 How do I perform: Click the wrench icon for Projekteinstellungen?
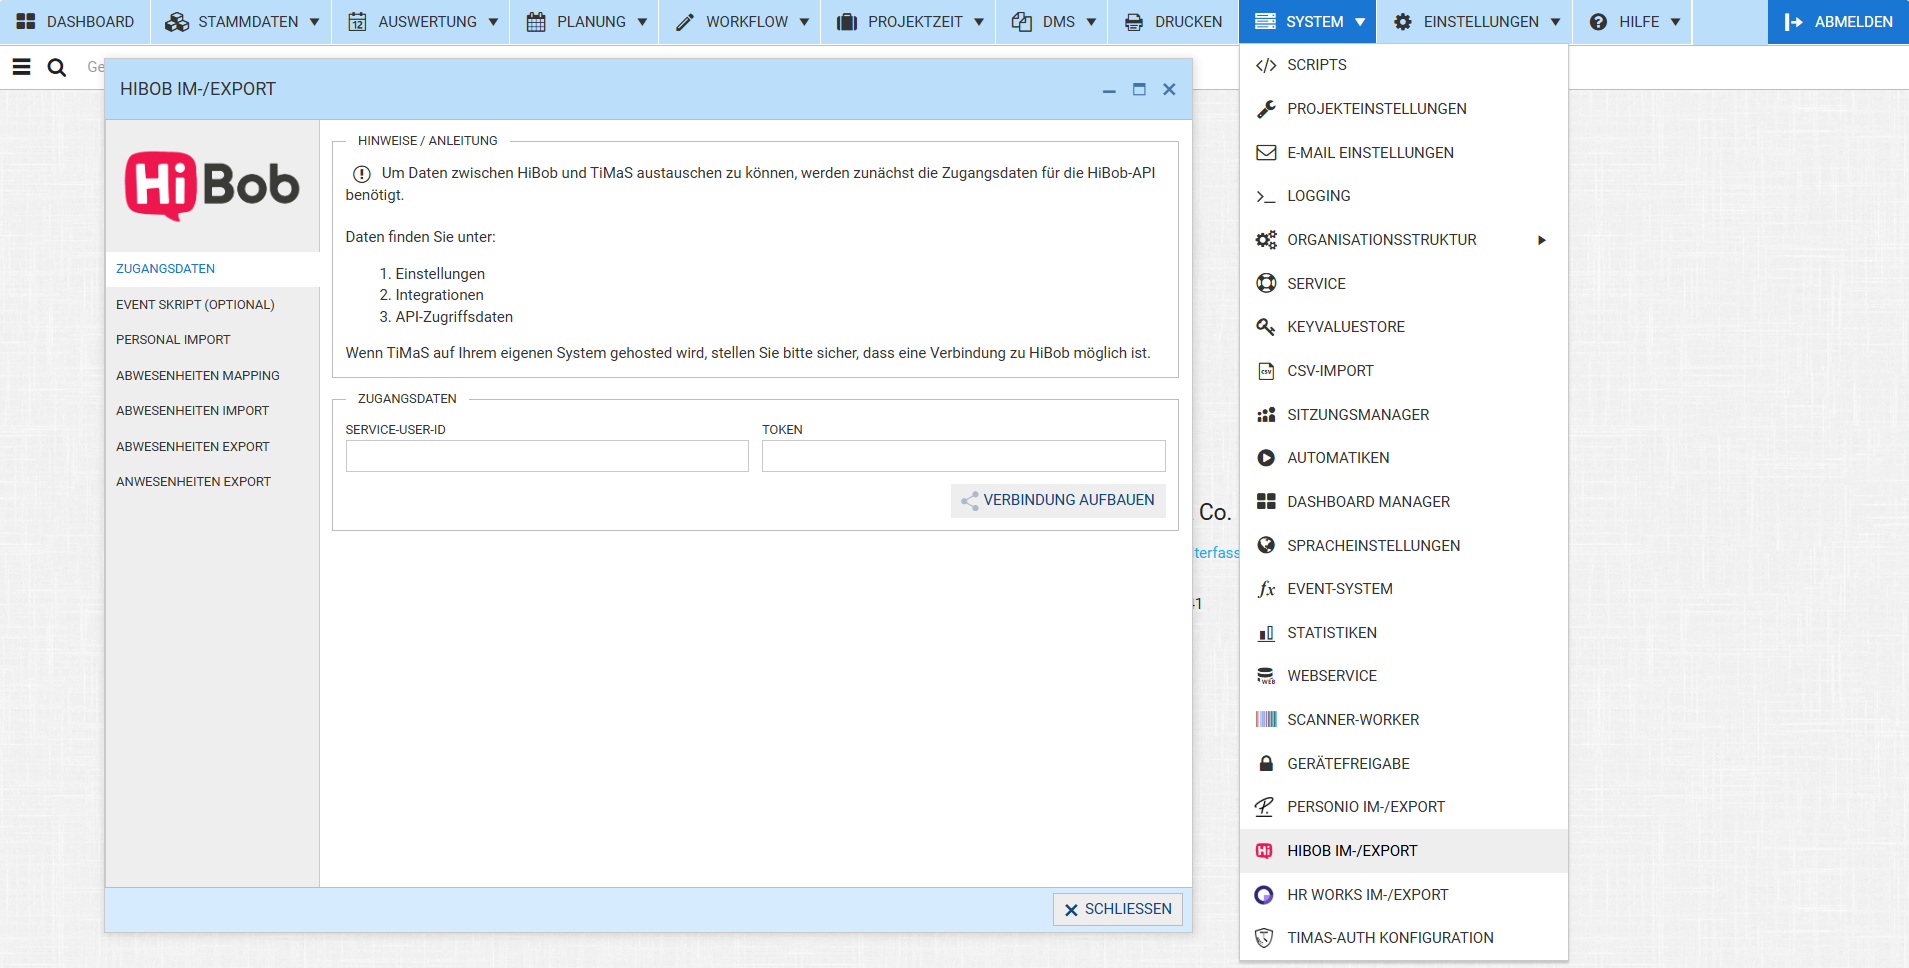[1266, 109]
